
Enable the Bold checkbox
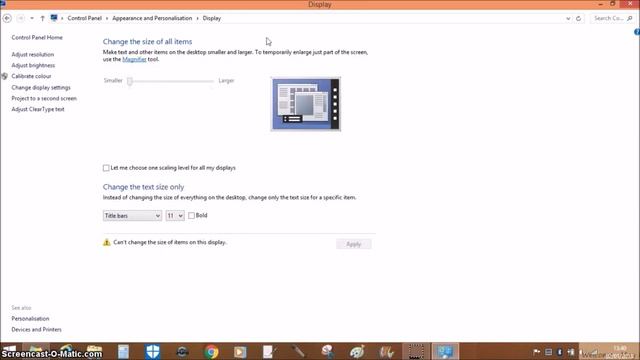(x=191, y=216)
